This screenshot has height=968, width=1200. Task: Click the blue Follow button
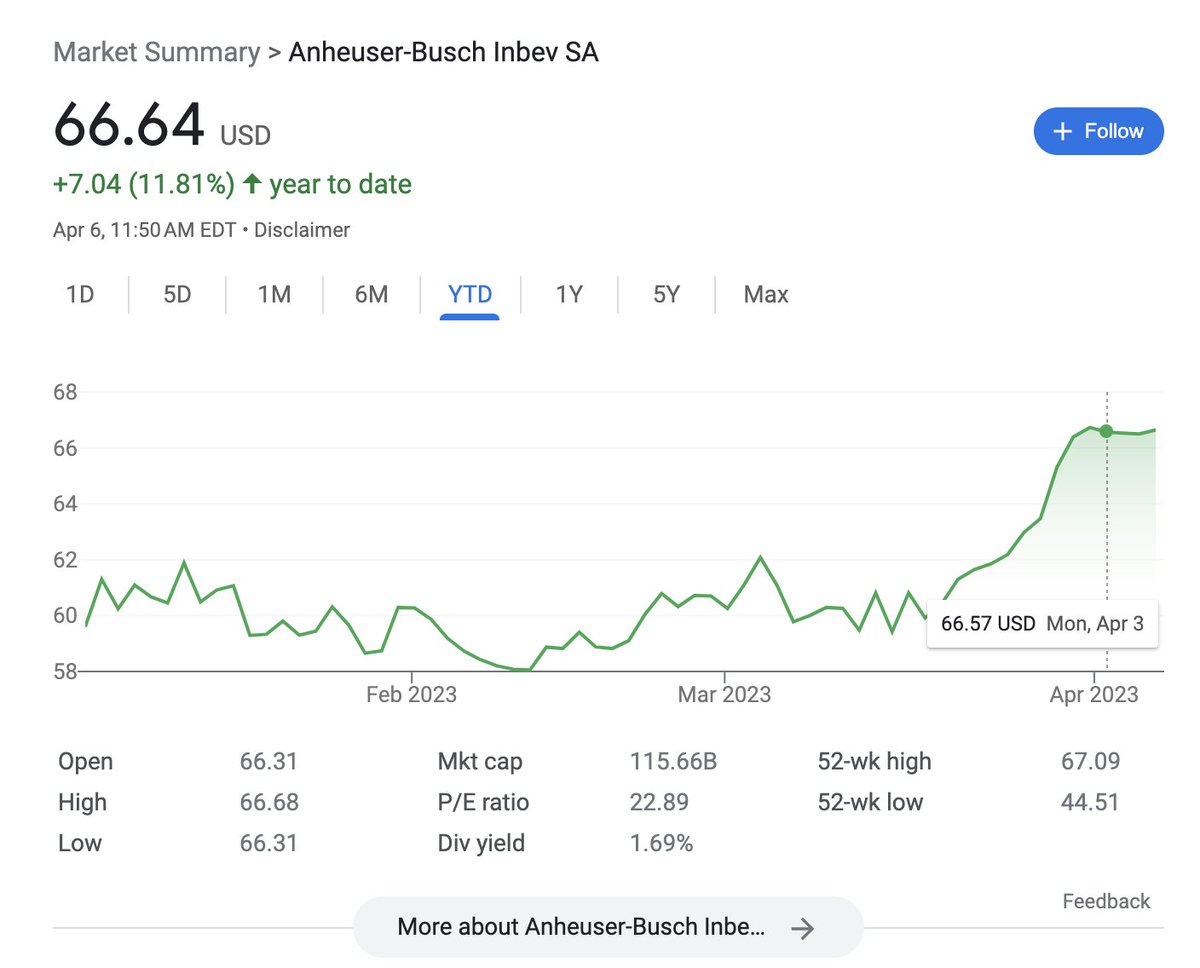coord(1098,131)
